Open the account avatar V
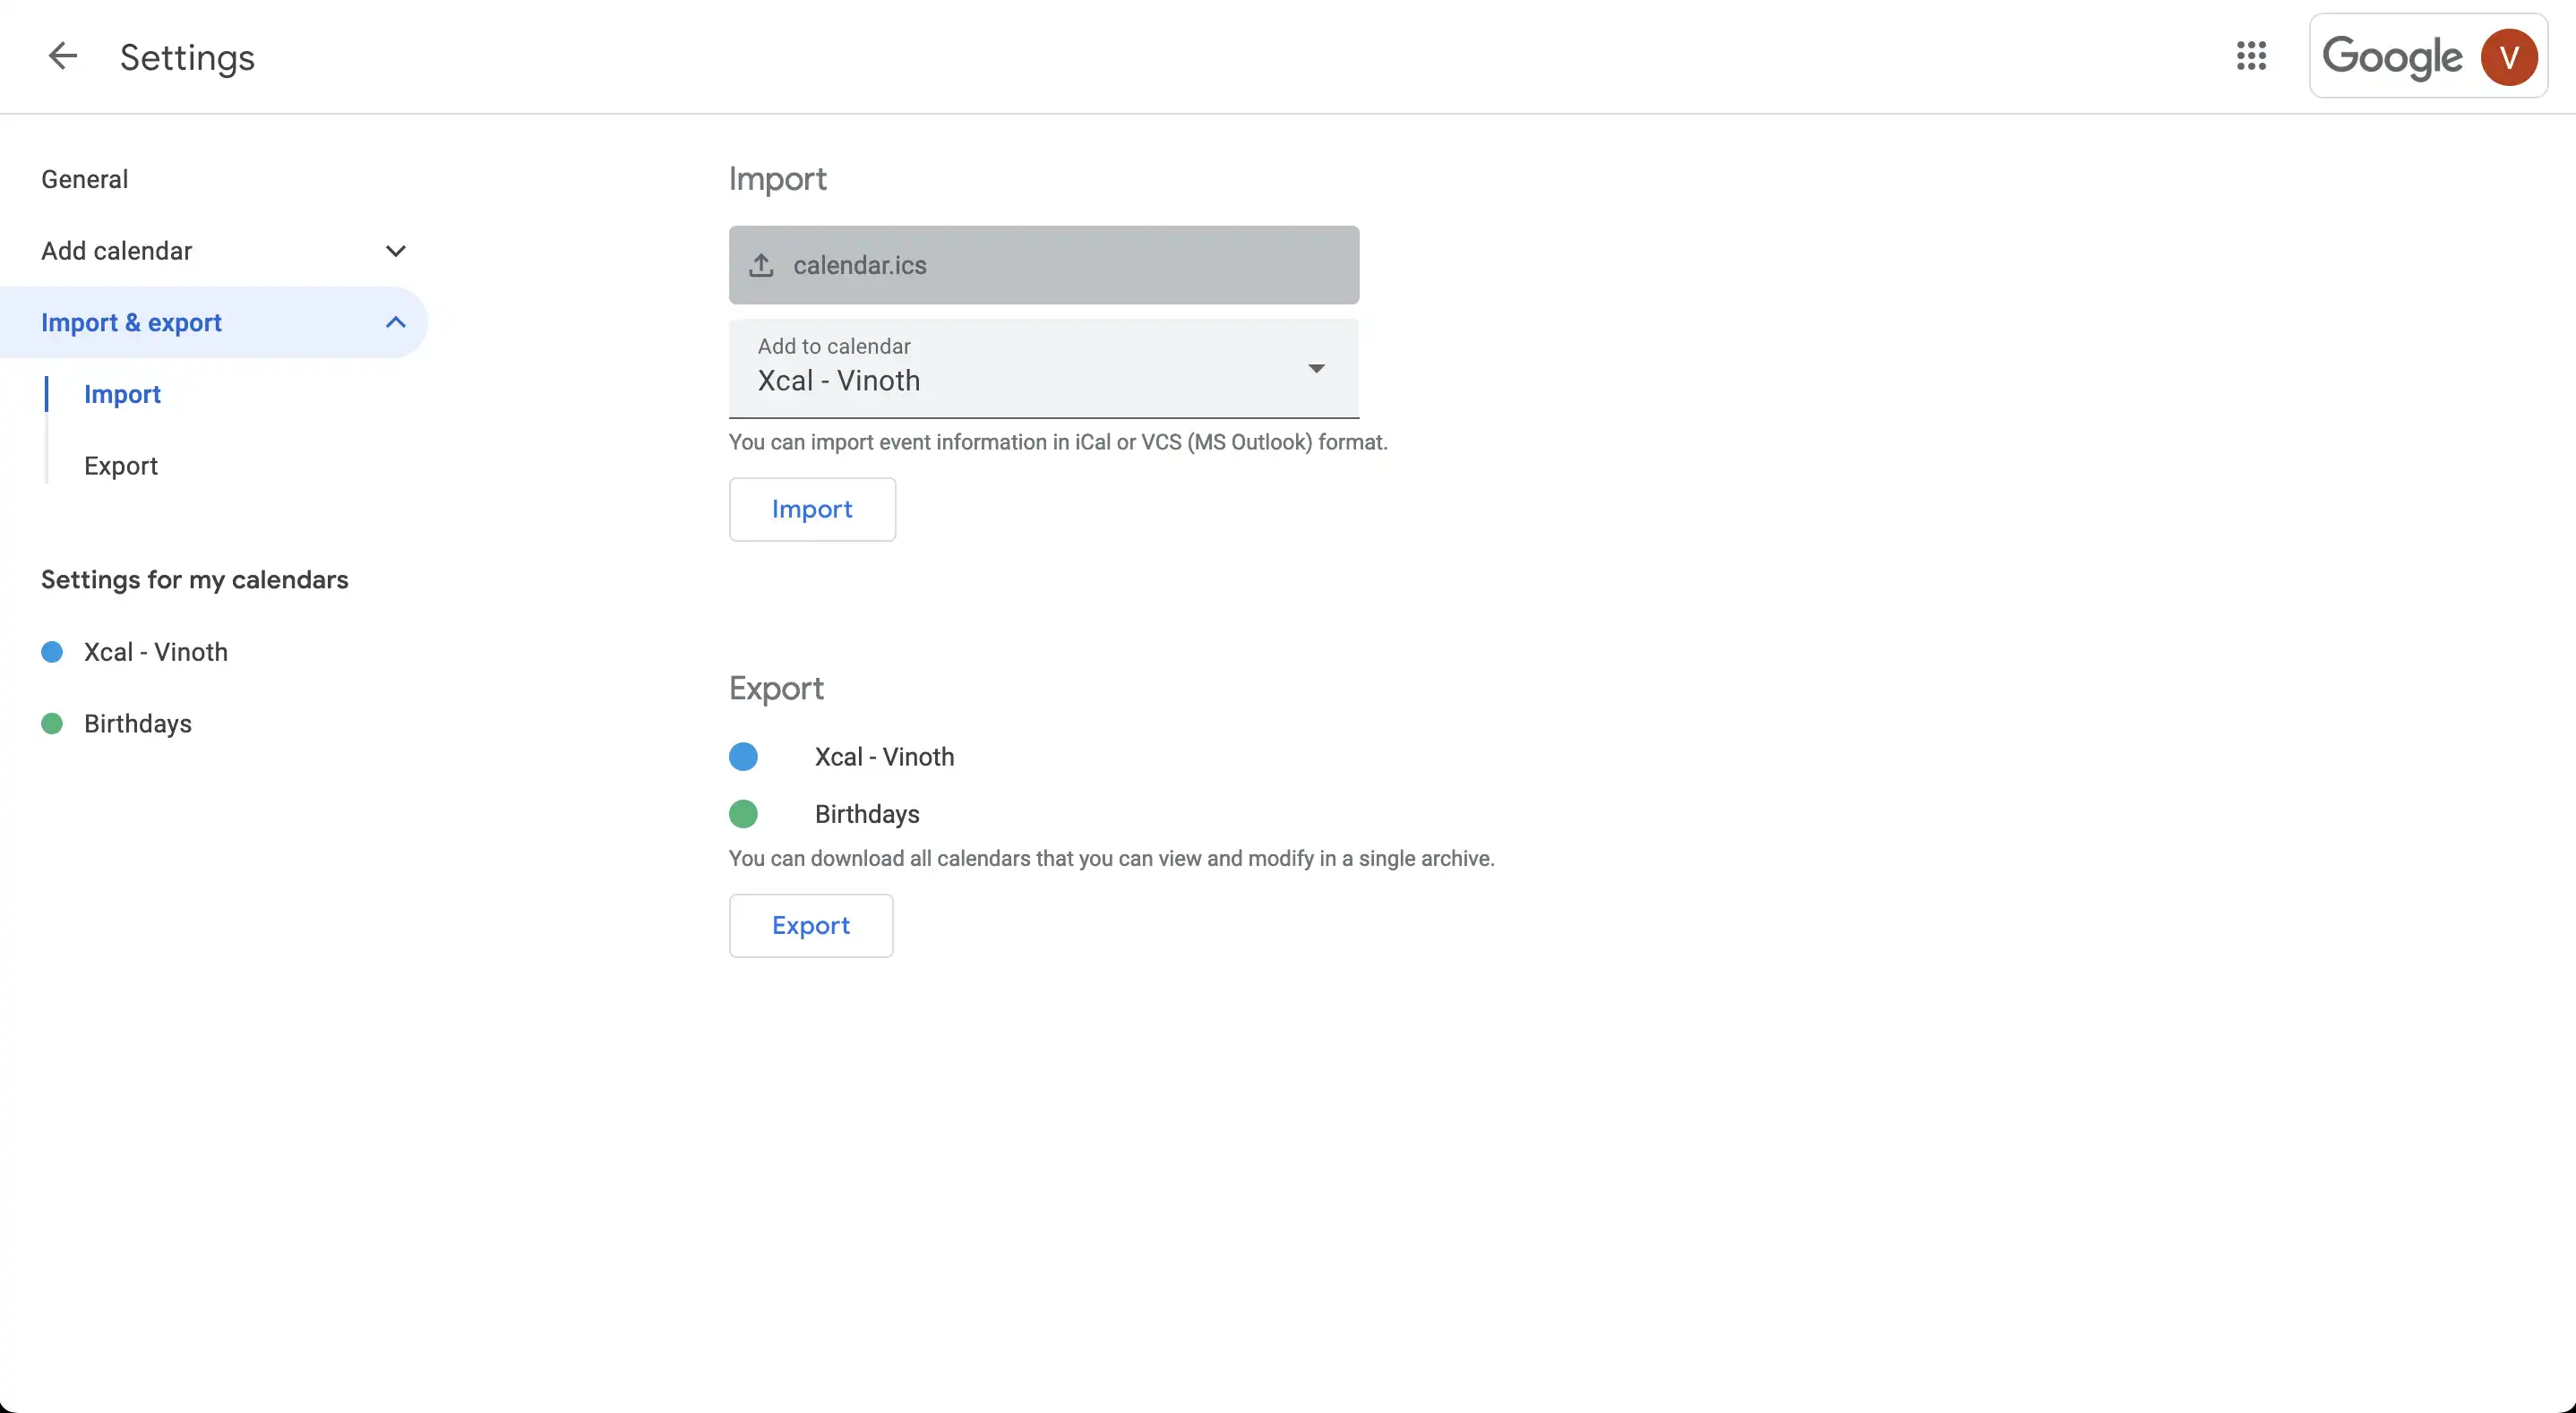 2508,57
